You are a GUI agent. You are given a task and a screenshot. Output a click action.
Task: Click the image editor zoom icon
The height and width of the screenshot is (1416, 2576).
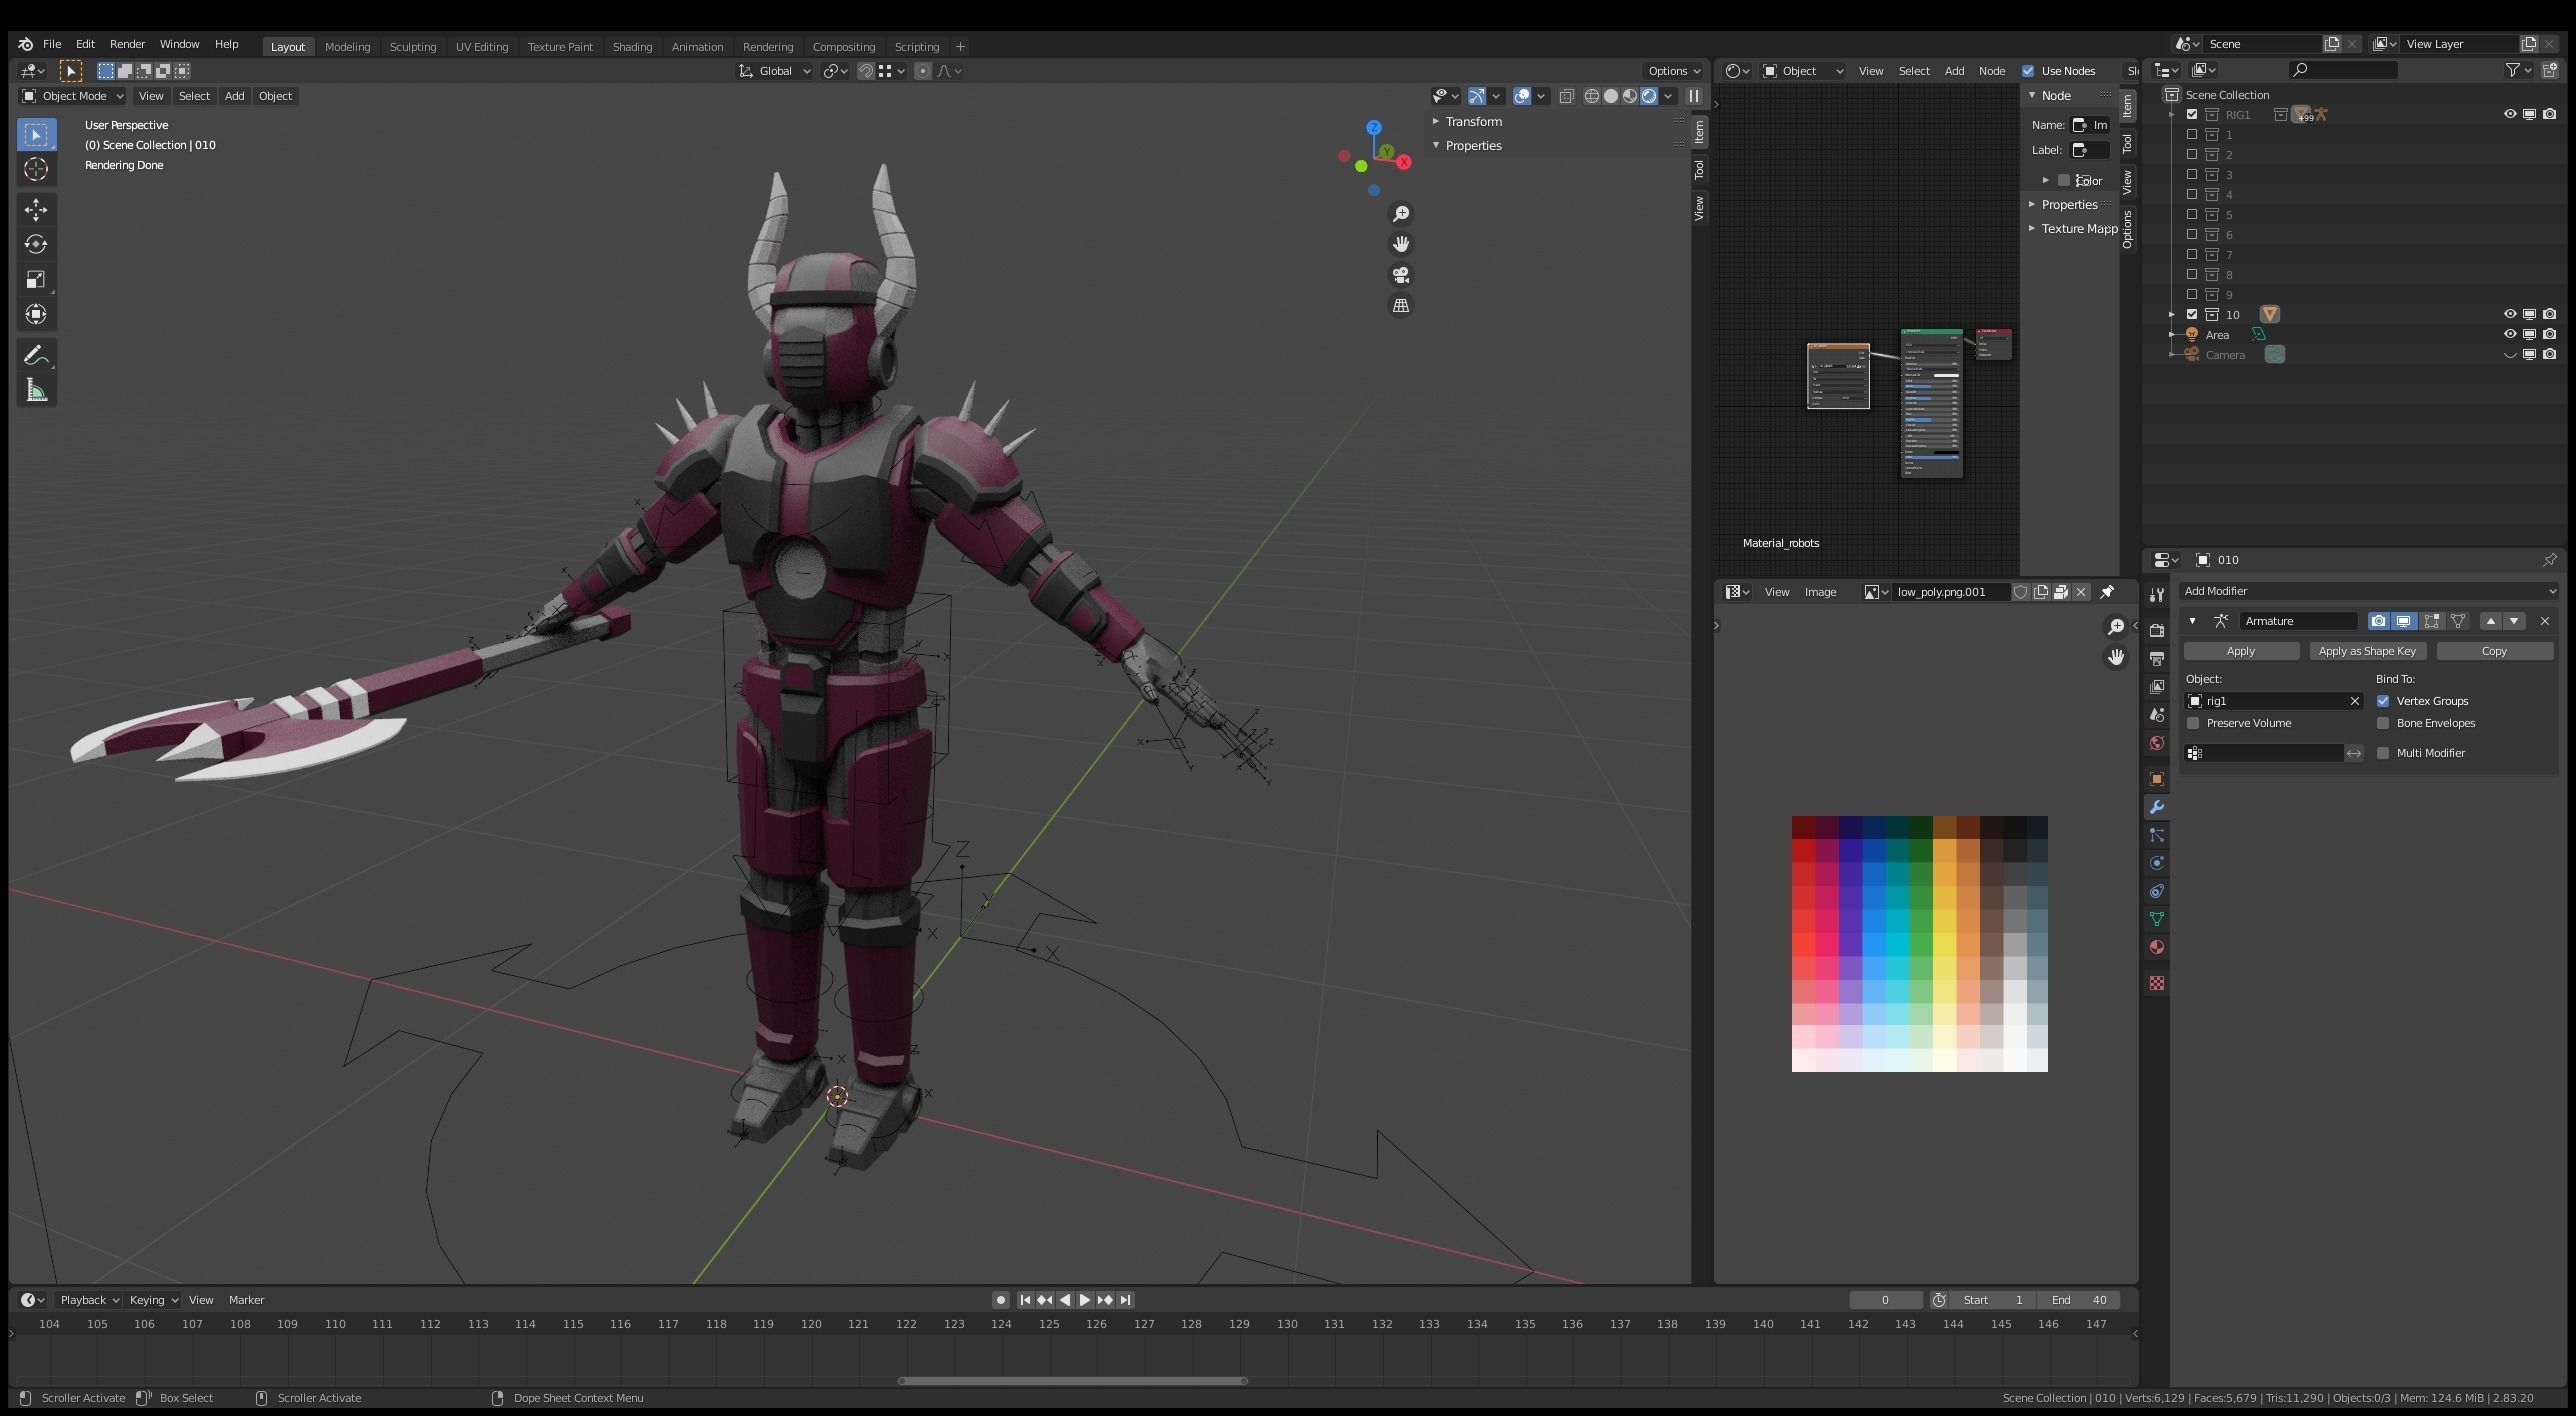click(2116, 627)
